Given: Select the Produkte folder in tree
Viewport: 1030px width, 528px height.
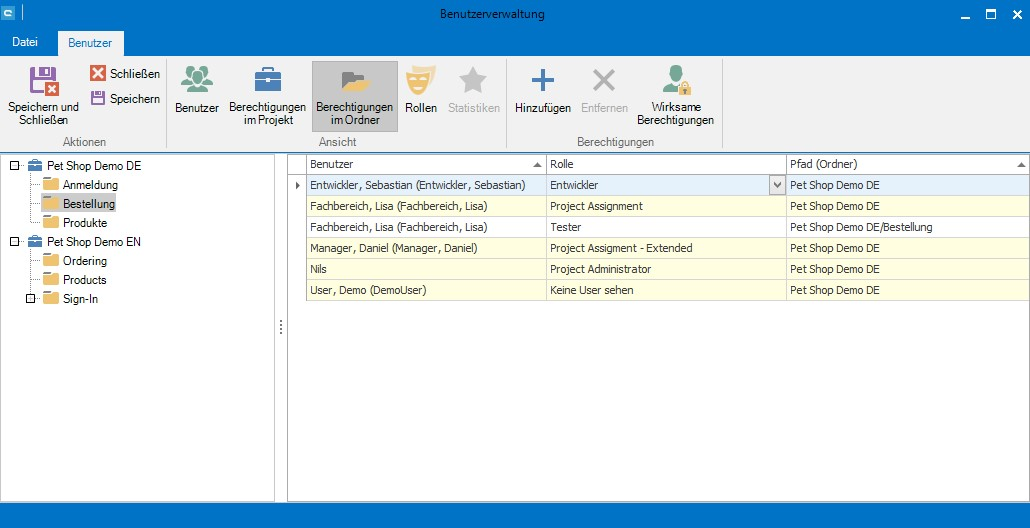Looking at the screenshot, I should coord(84,223).
